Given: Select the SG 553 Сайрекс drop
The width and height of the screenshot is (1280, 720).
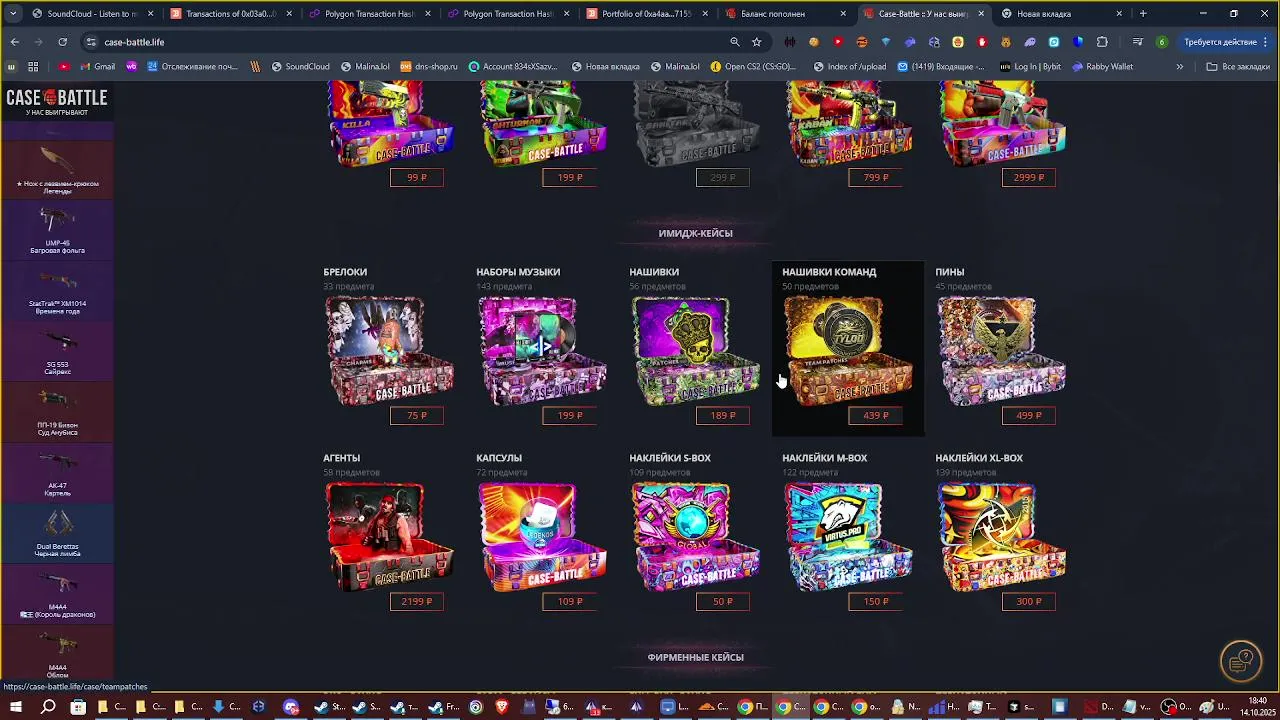Looking at the screenshot, I should pos(57,350).
